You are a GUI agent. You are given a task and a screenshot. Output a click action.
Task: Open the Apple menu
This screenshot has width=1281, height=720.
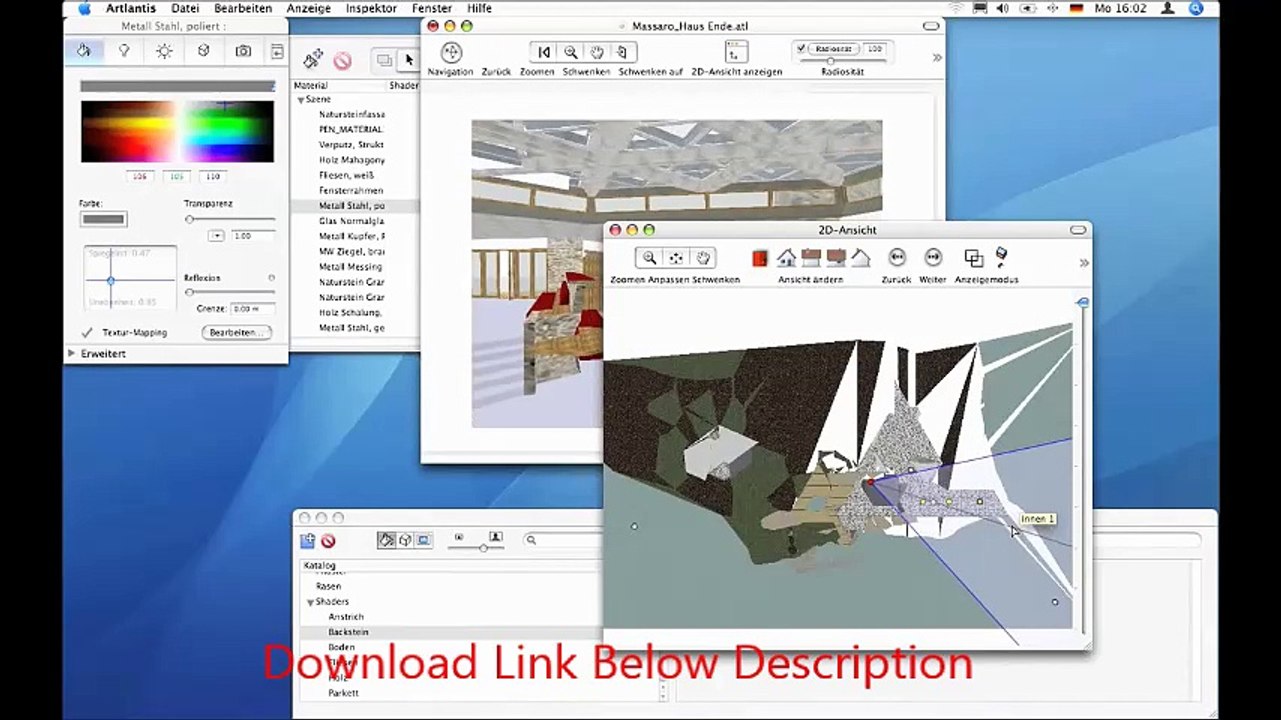84,8
